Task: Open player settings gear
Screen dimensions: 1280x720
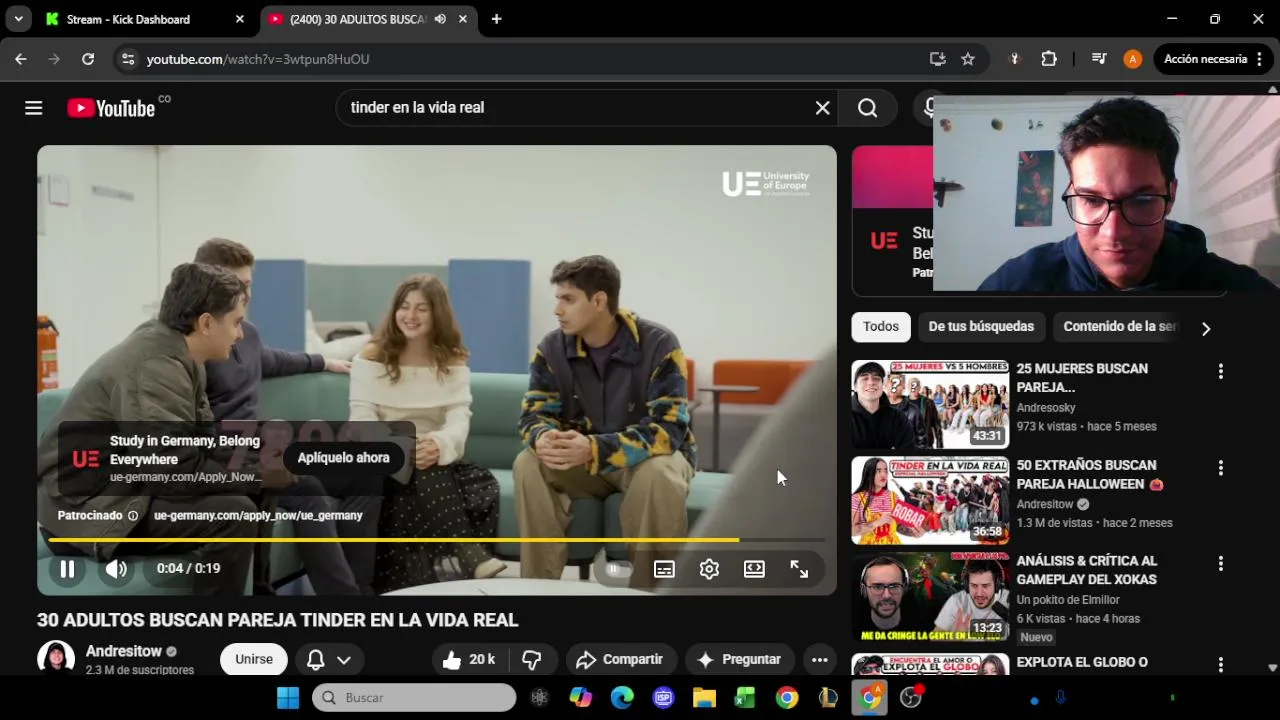Action: click(x=709, y=569)
